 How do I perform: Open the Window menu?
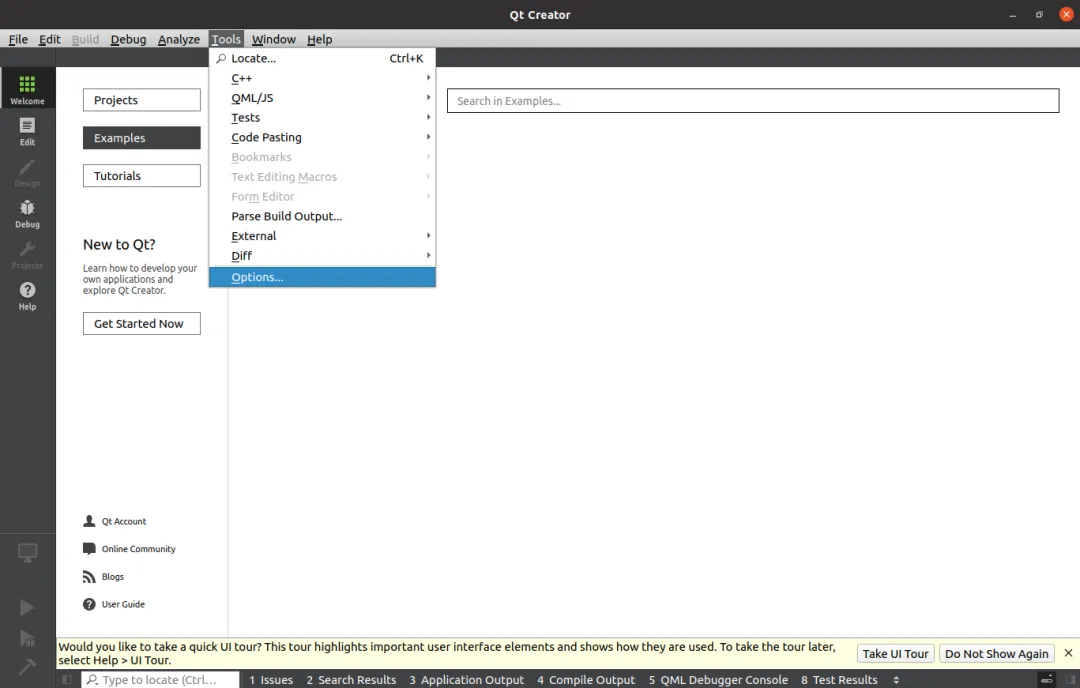point(273,39)
